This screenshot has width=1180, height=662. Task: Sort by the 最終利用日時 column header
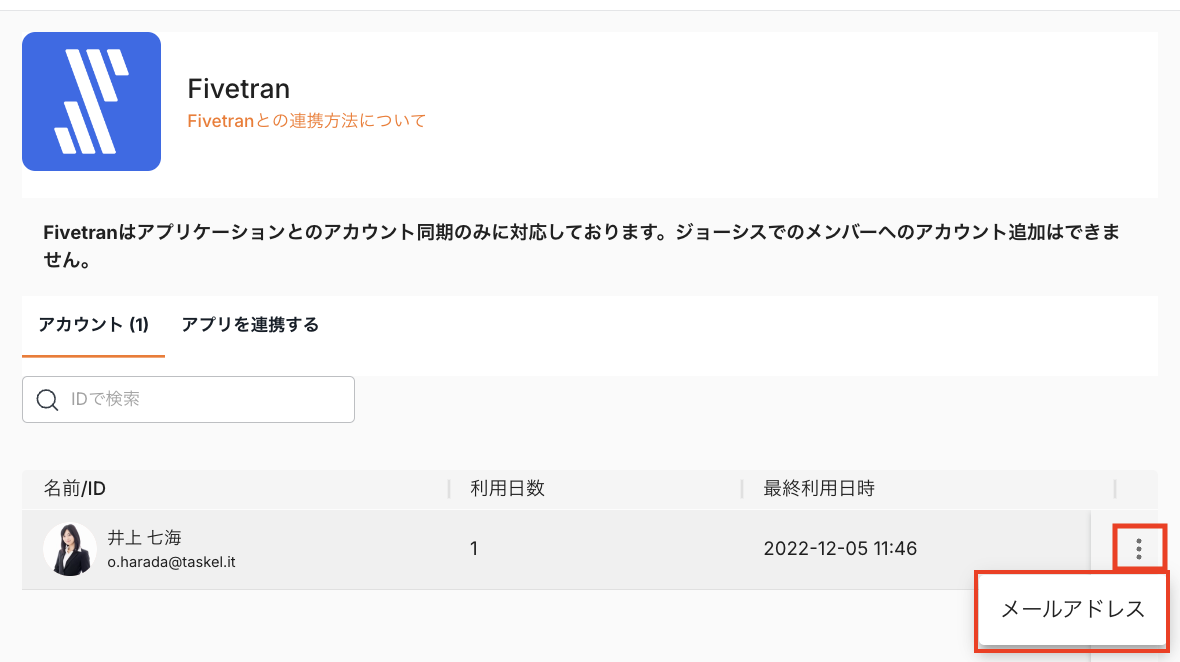819,489
